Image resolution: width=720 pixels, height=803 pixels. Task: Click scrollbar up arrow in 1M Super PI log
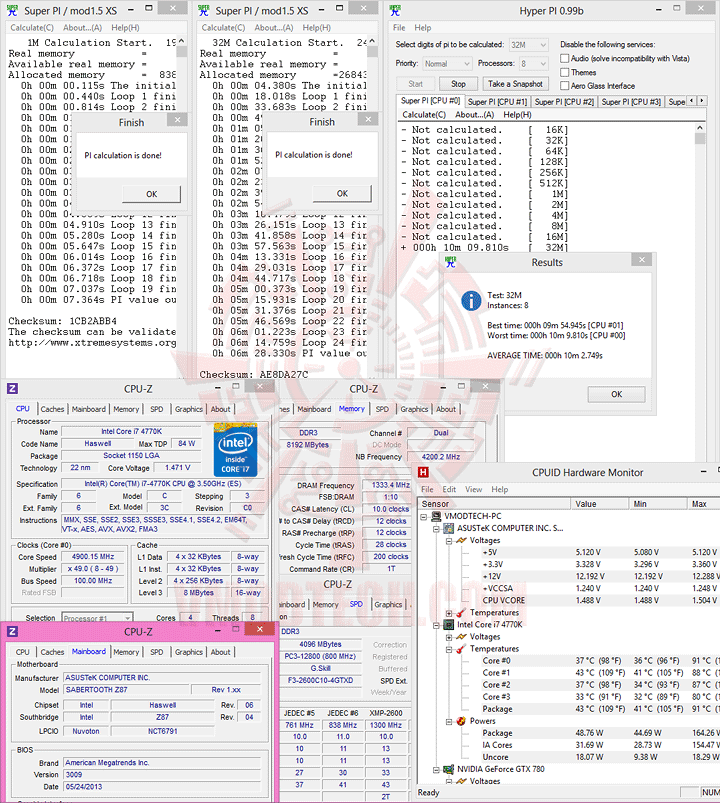pyautogui.click(x=181, y=41)
